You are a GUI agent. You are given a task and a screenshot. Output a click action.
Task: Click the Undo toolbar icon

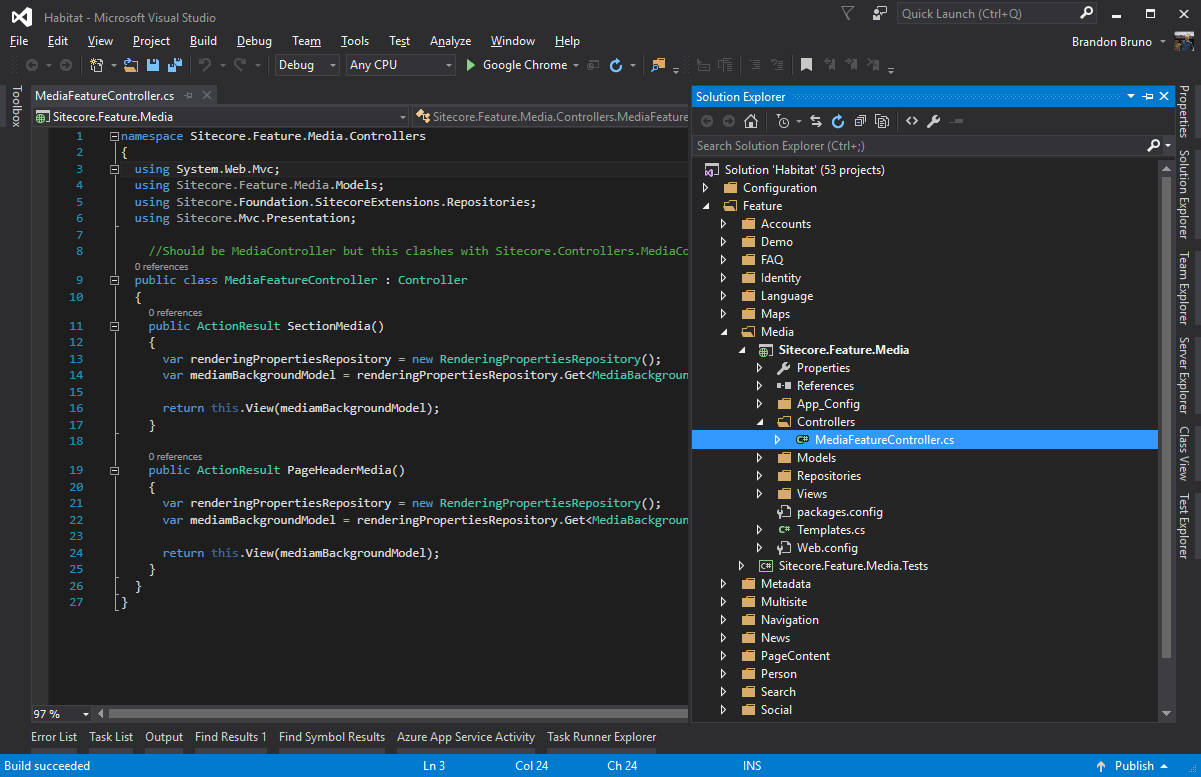pyautogui.click(x=205, y=64)
